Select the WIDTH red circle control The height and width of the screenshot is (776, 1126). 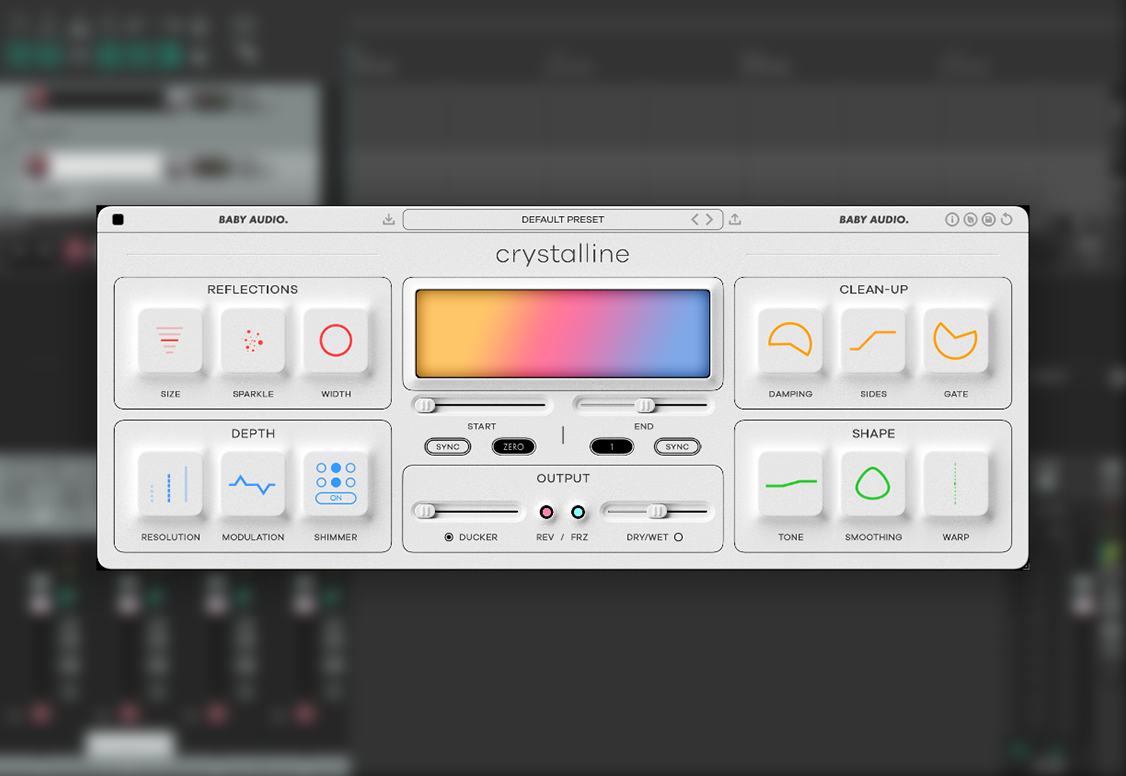335,340
